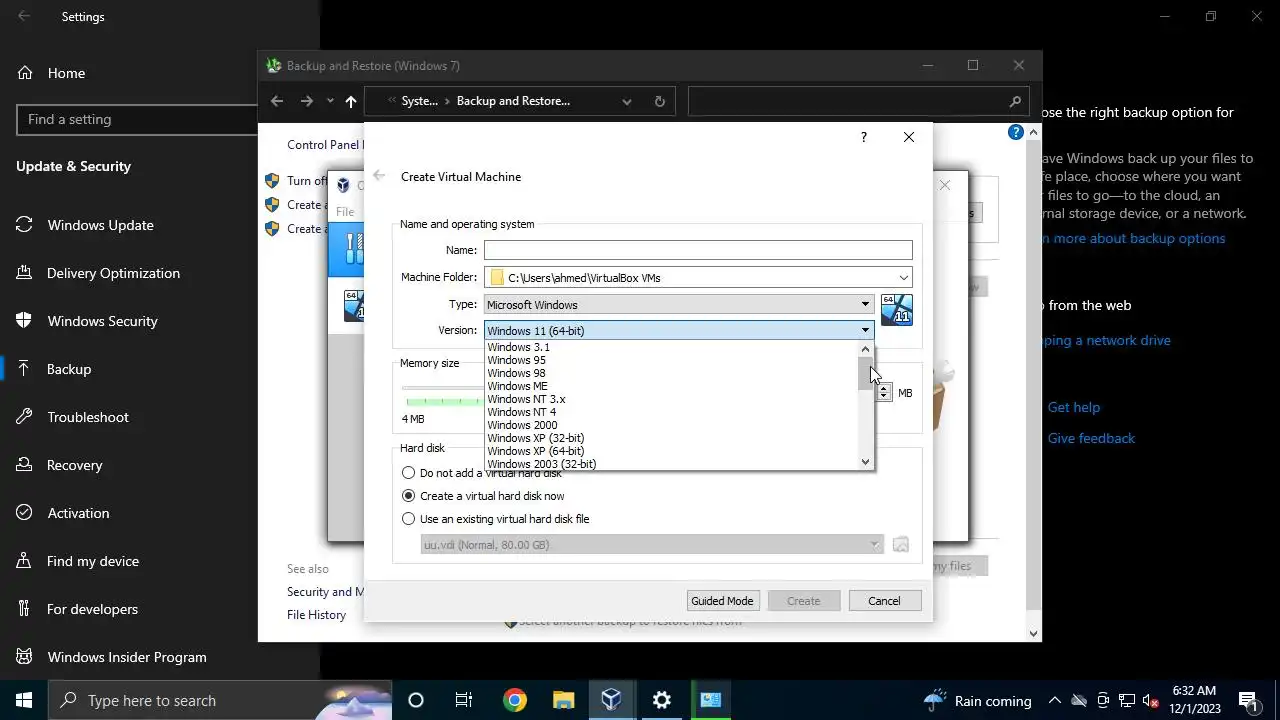Open Recovery settings page
This screenshot has height=720, width=1280.
pyautogui.click(x=74, y=465)
